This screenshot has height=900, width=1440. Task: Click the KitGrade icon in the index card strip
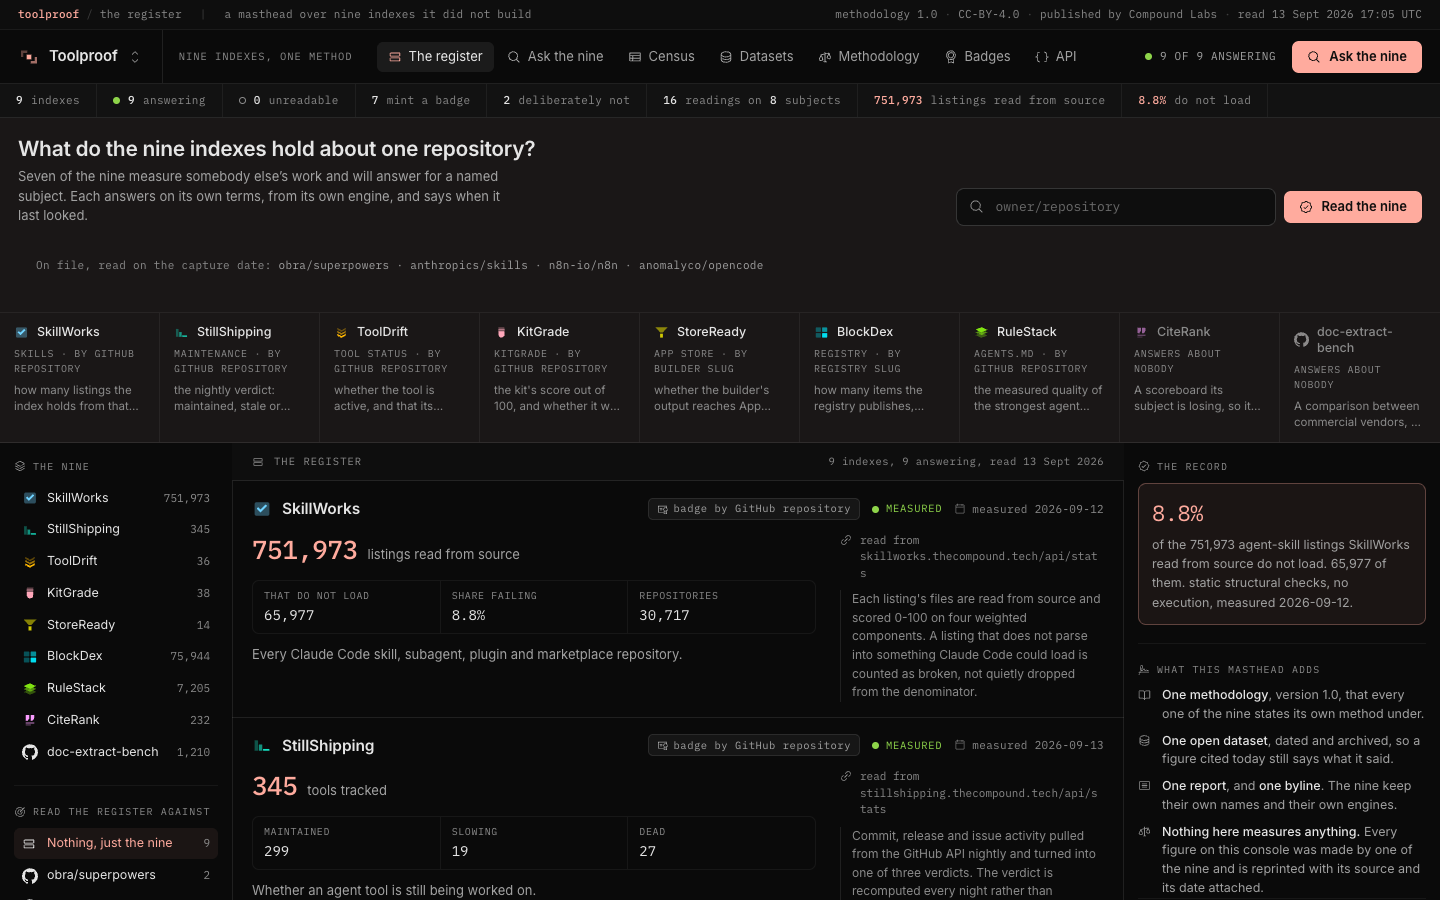coord(501,332)
